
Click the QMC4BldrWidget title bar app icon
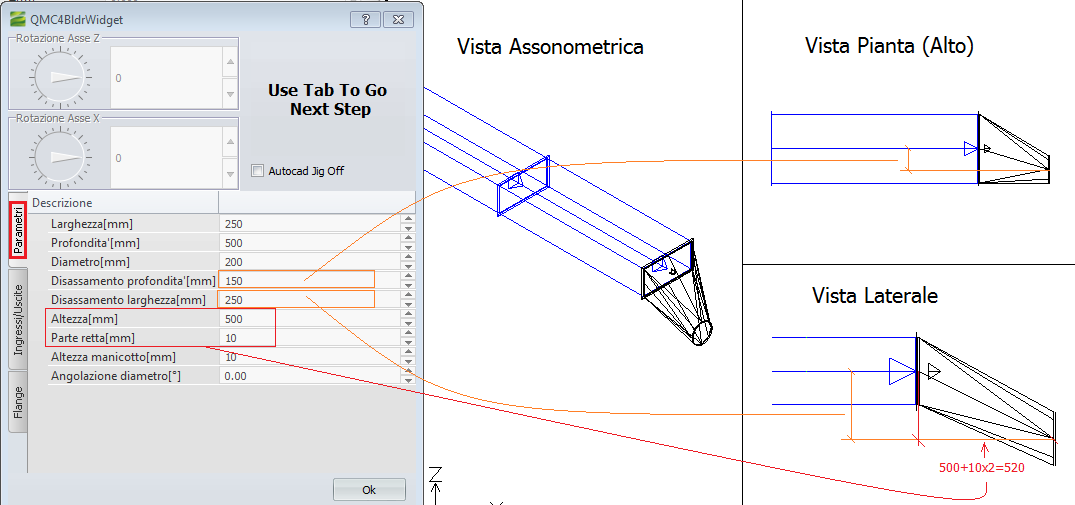click(x=16, y=18)
